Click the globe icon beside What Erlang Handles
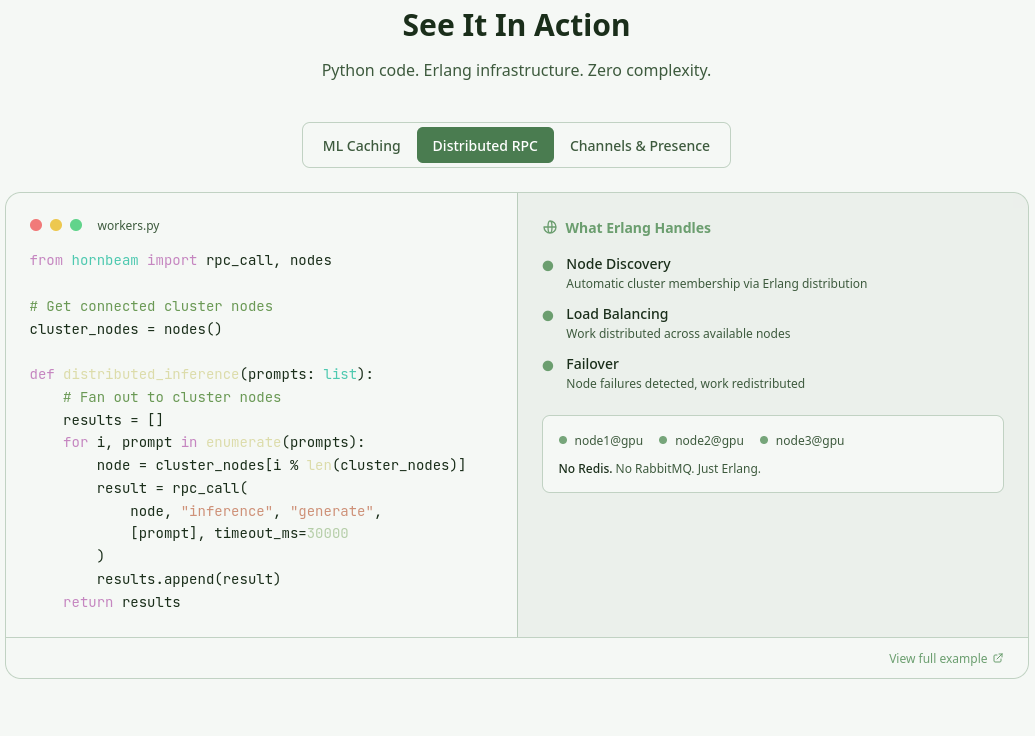Screen dimensions: 1035x736 click(x=550, y=227)
